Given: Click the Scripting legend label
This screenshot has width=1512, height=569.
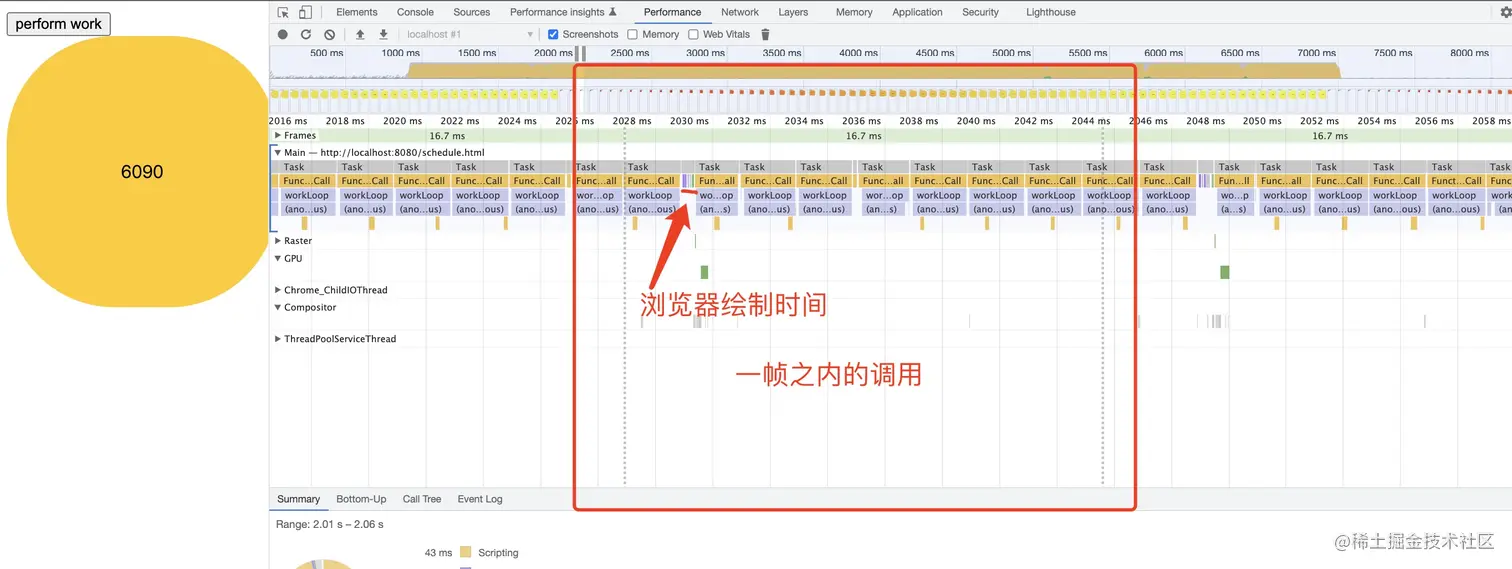Looking at the screenshot, I should tap(498, 552).
